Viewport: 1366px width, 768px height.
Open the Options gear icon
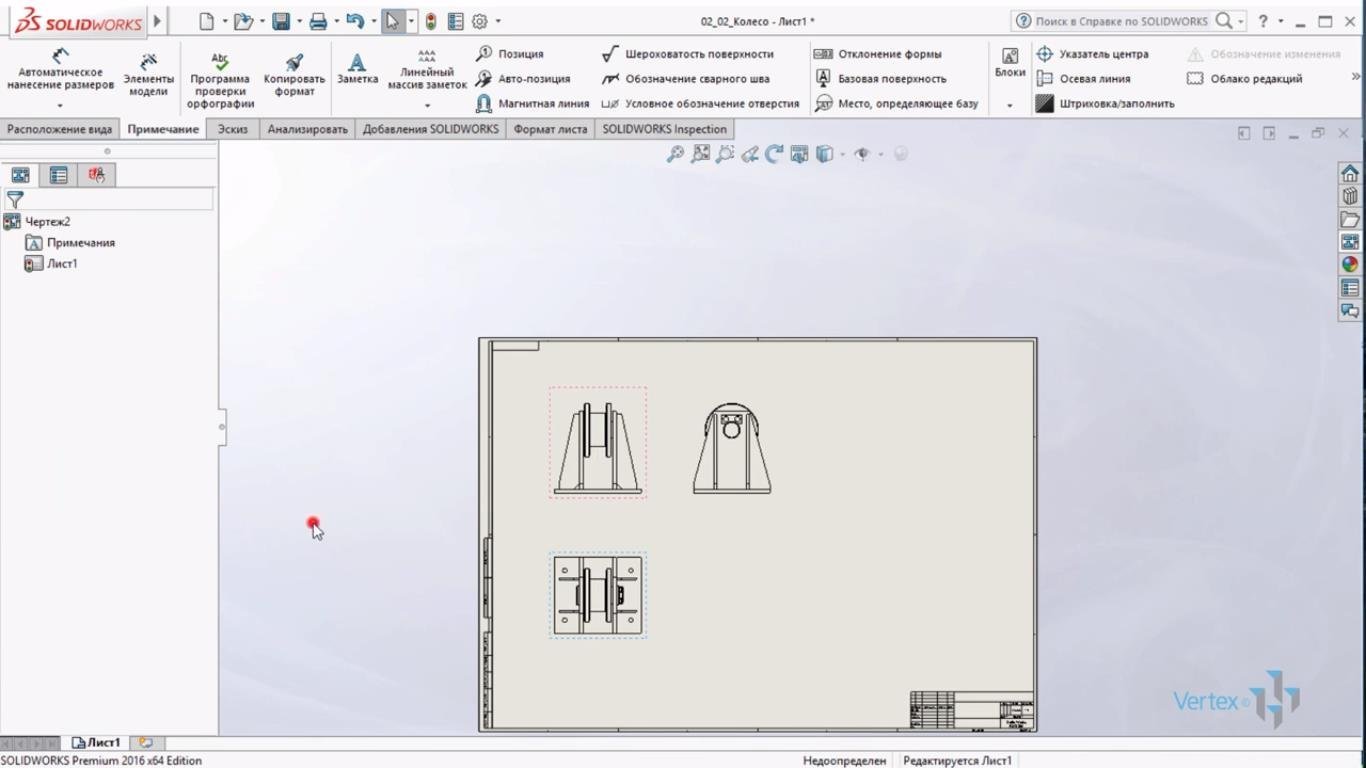[480, 21]
